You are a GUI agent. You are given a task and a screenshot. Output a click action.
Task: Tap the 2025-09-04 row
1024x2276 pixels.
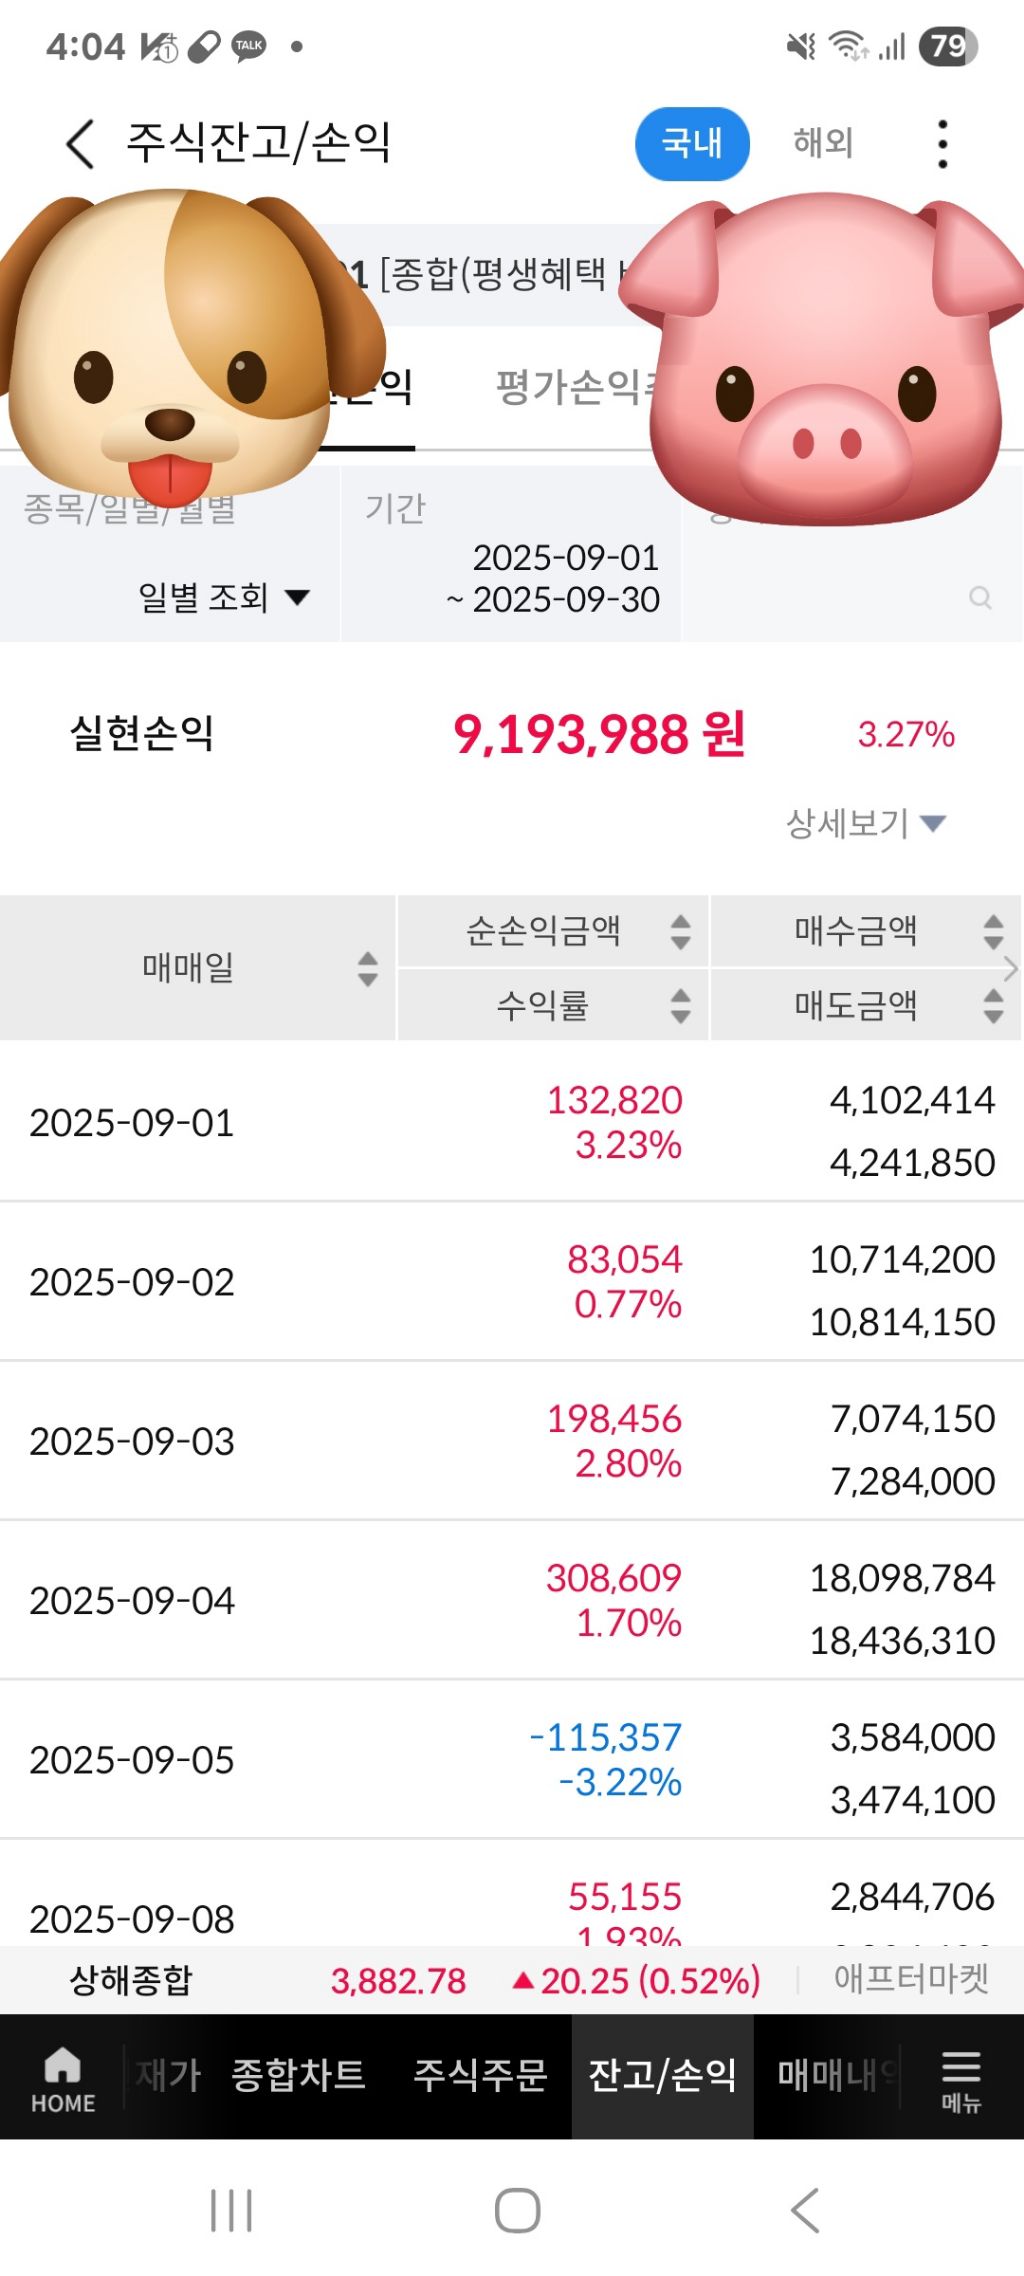512,1600
